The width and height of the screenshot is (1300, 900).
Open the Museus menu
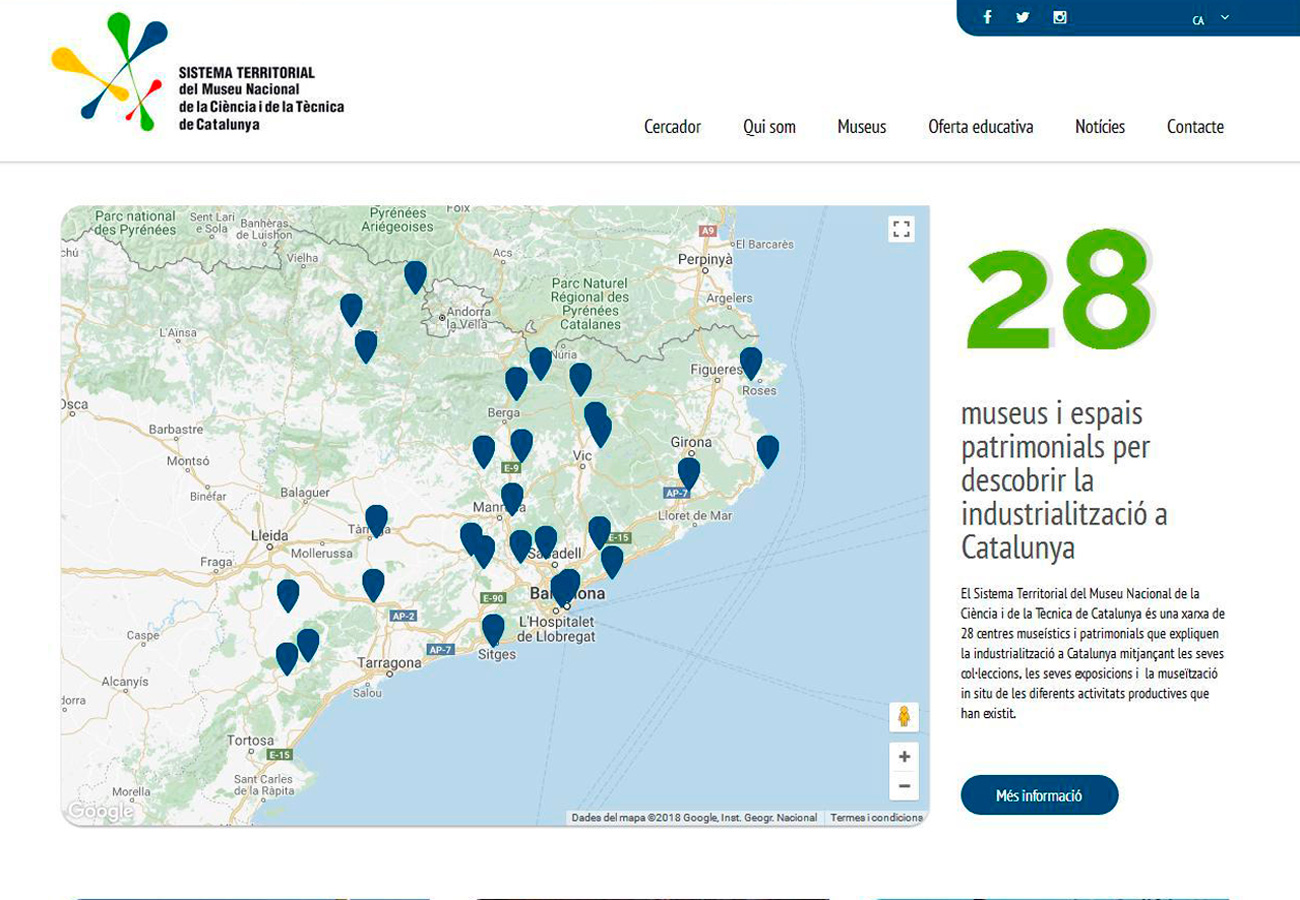pos(861,127)
